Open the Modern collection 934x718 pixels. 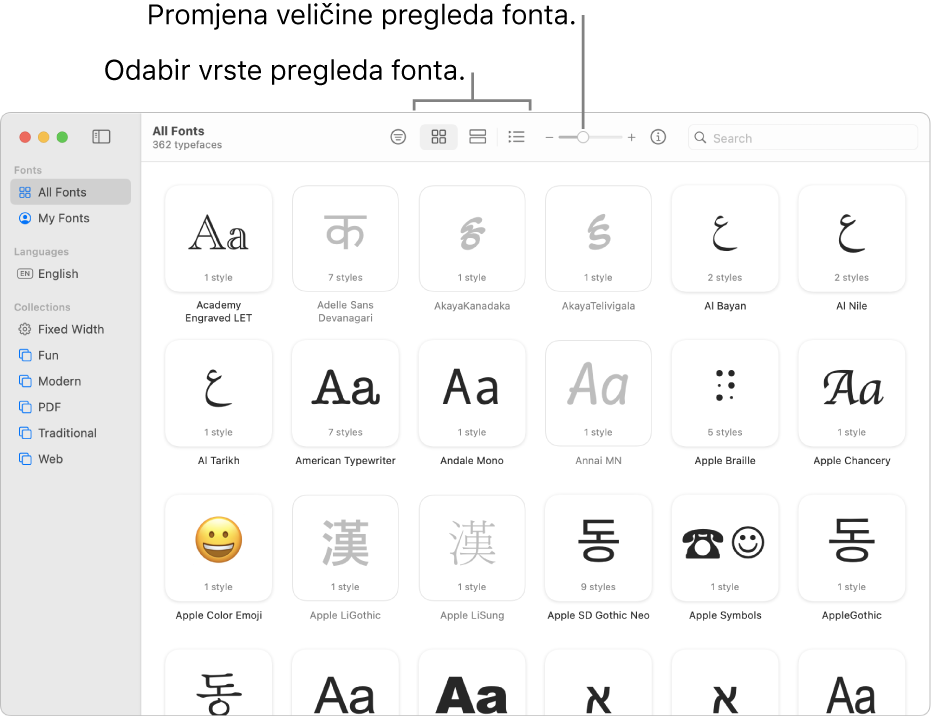[x=70, y=381]
